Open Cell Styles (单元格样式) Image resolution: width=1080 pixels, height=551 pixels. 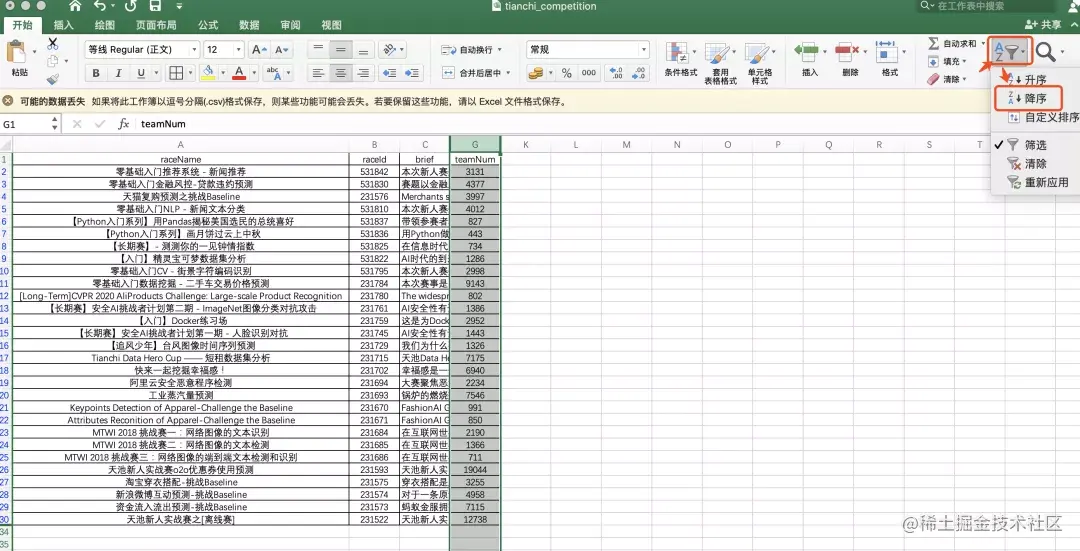(759, 63)
